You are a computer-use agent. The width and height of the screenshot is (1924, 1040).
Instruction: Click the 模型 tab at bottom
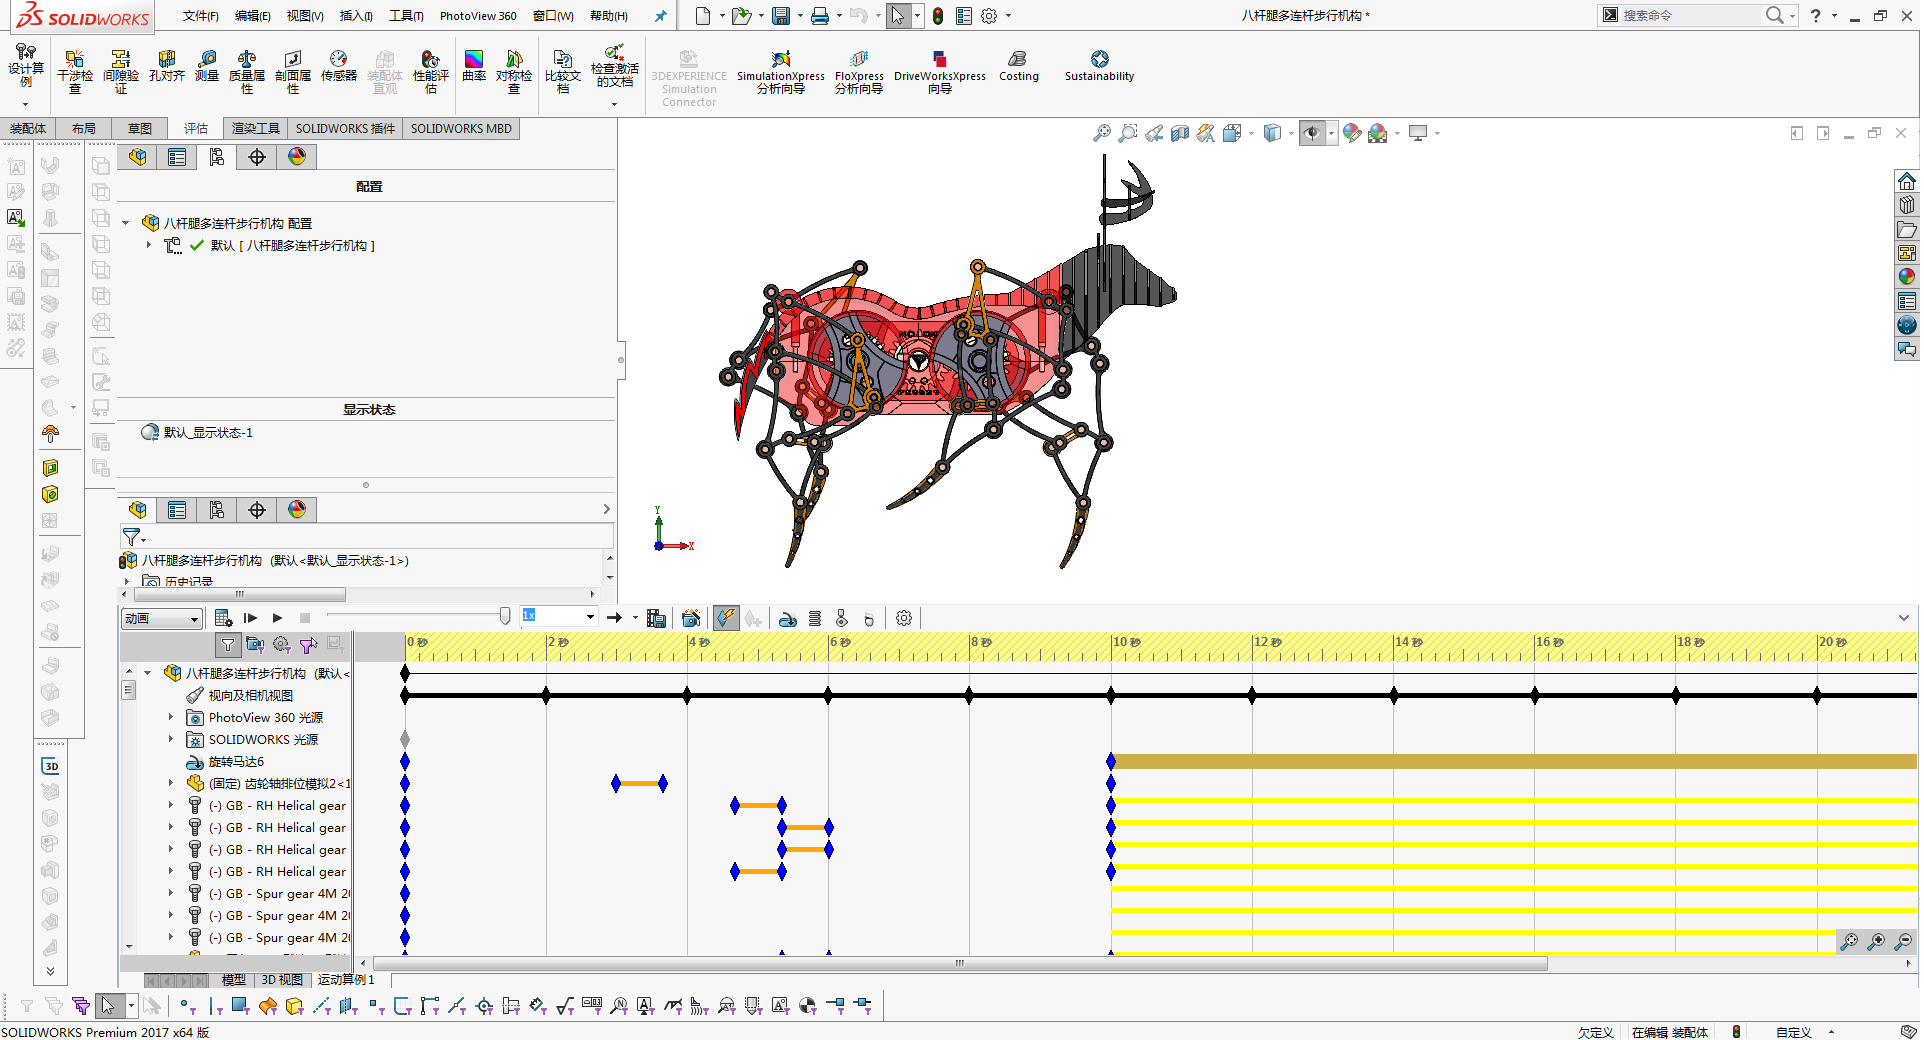point(233,980)
